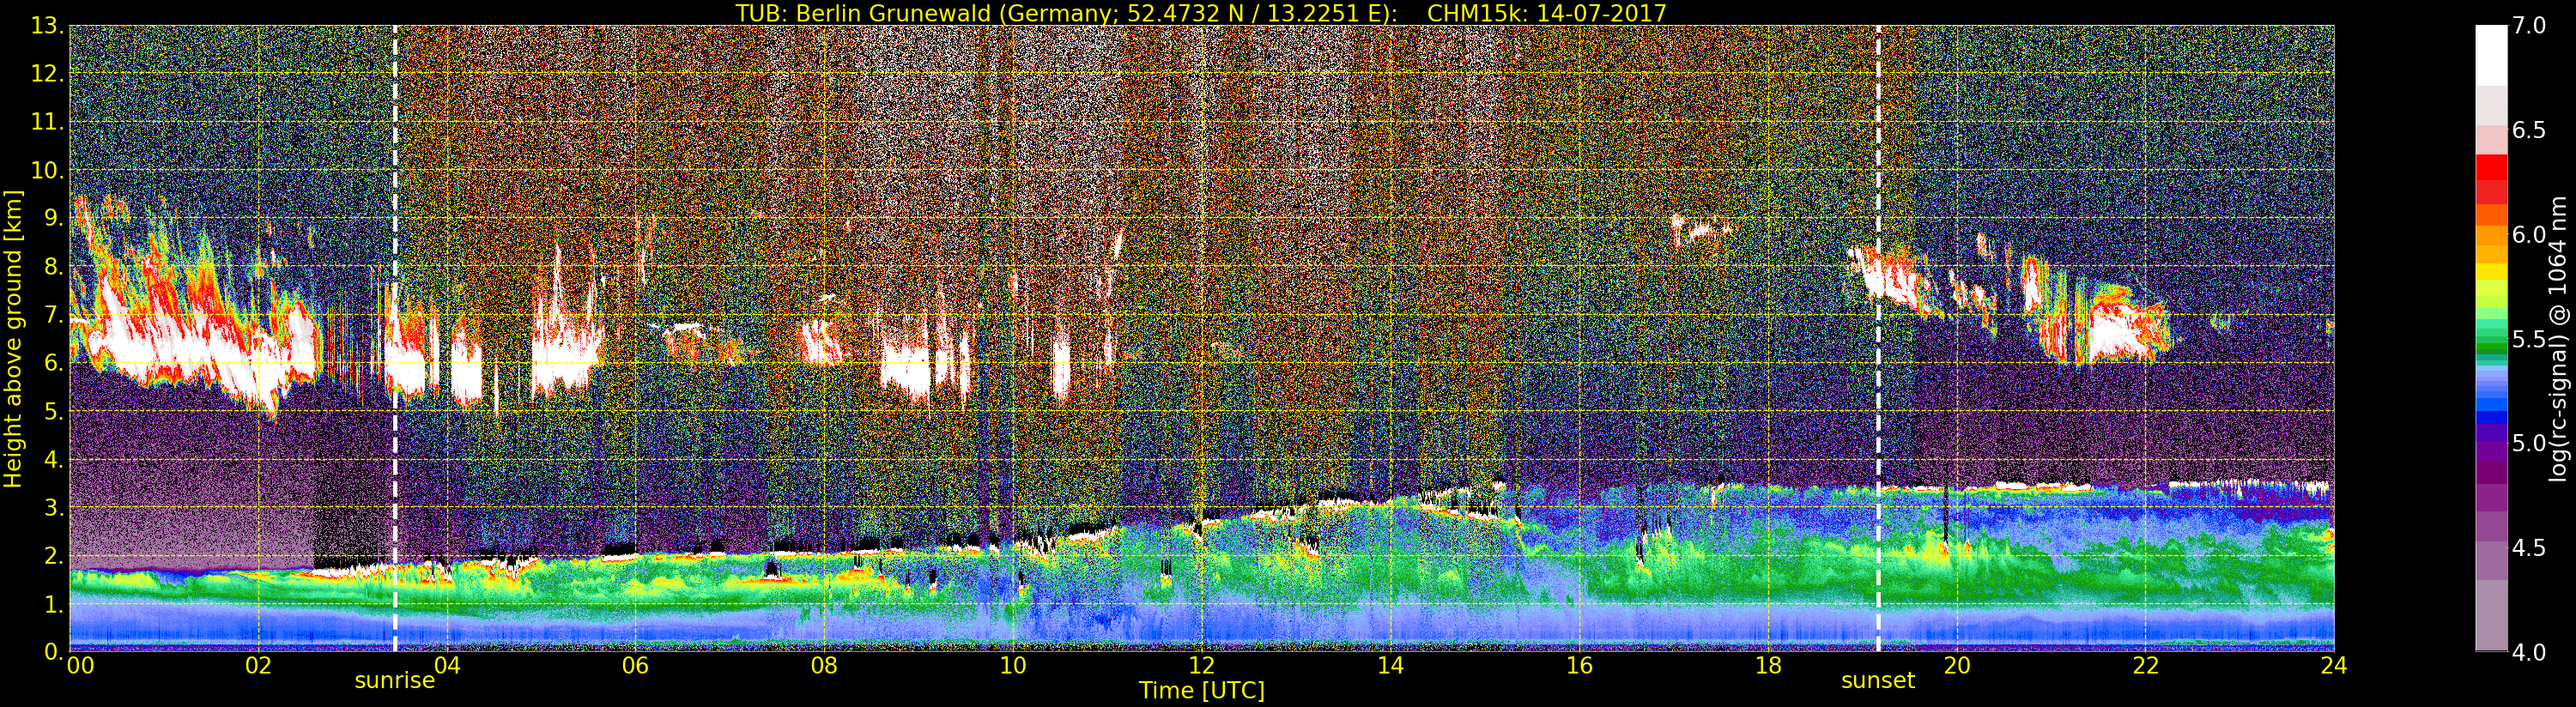Click height-axis tick label "7."
The height and width of the screenshot is (707, 2576).
point(53,315)
